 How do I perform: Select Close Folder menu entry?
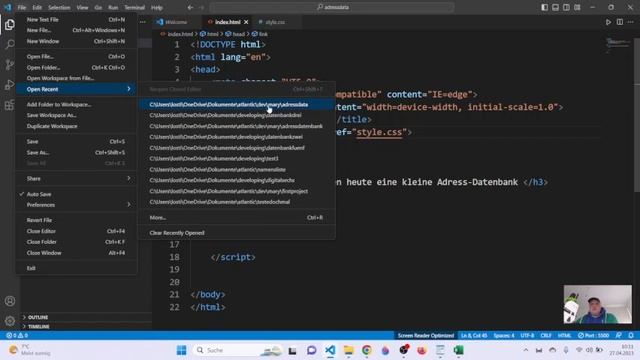(76, 242)
